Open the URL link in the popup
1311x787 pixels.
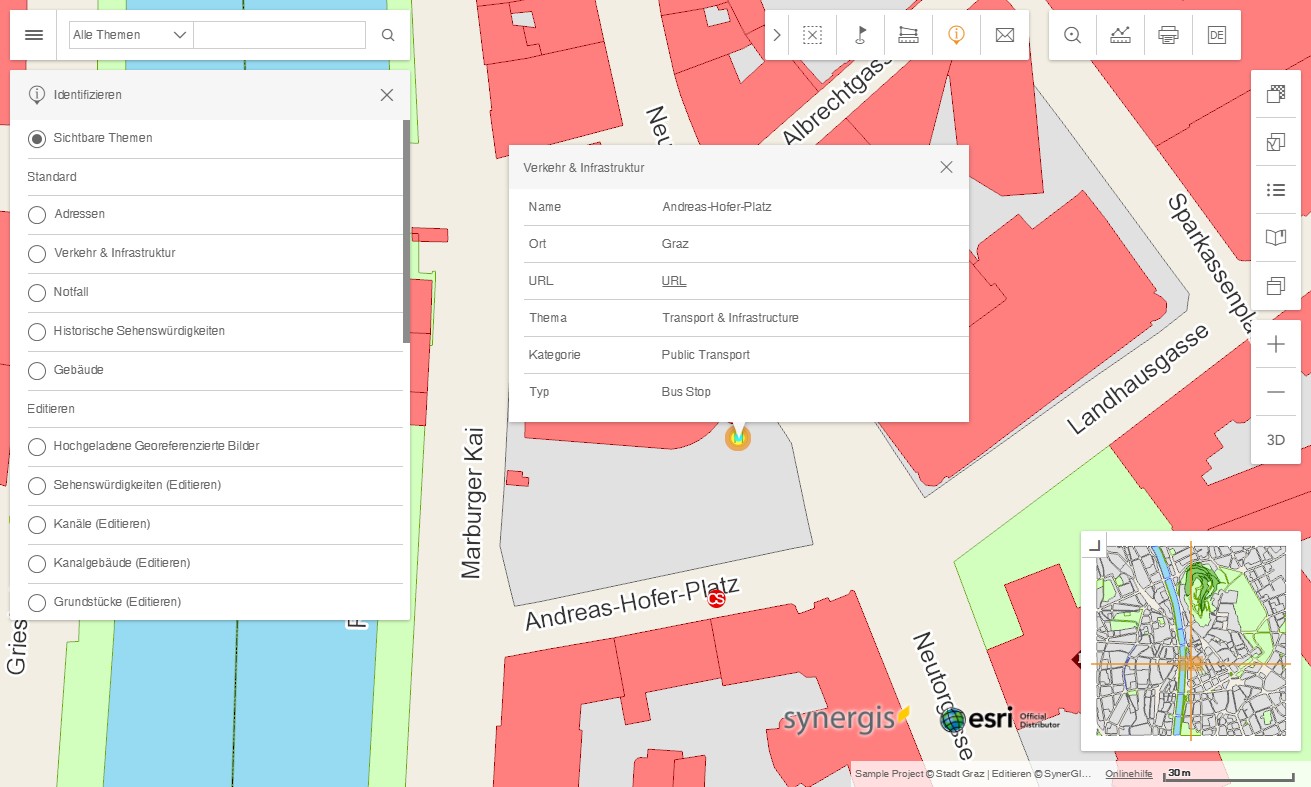coord(673,281)
